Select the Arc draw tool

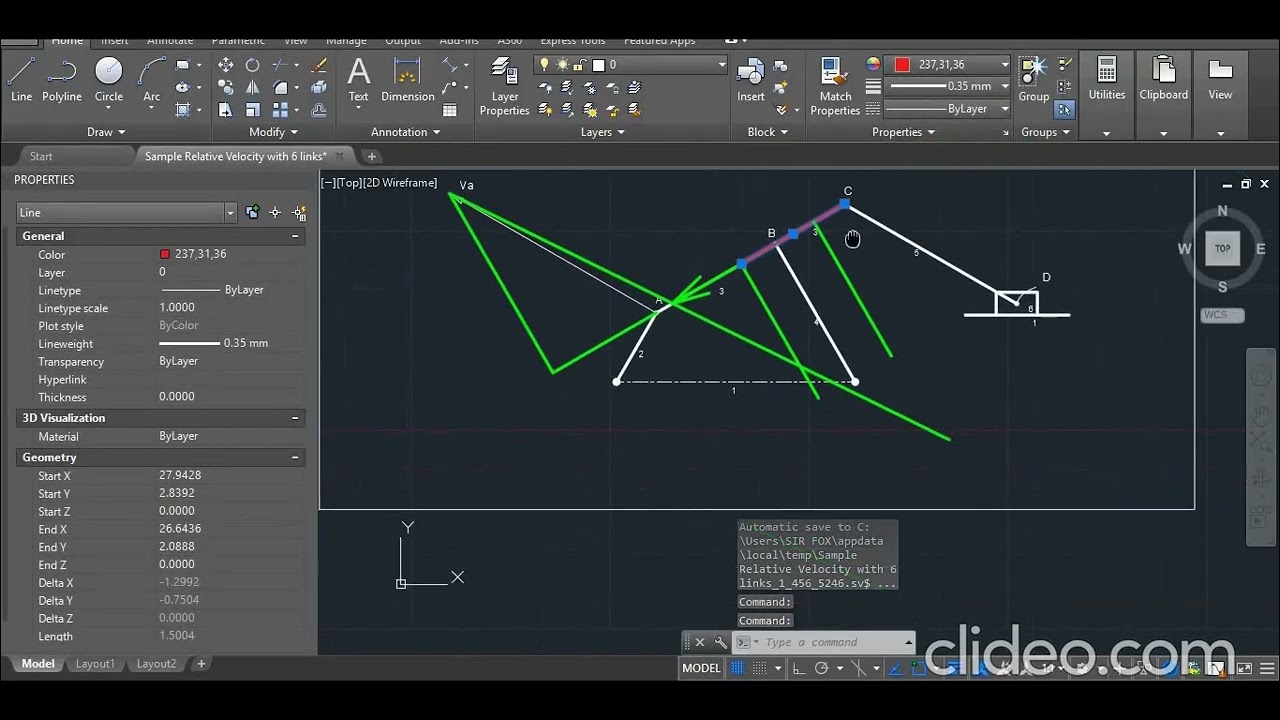click(x=151, y=79)
